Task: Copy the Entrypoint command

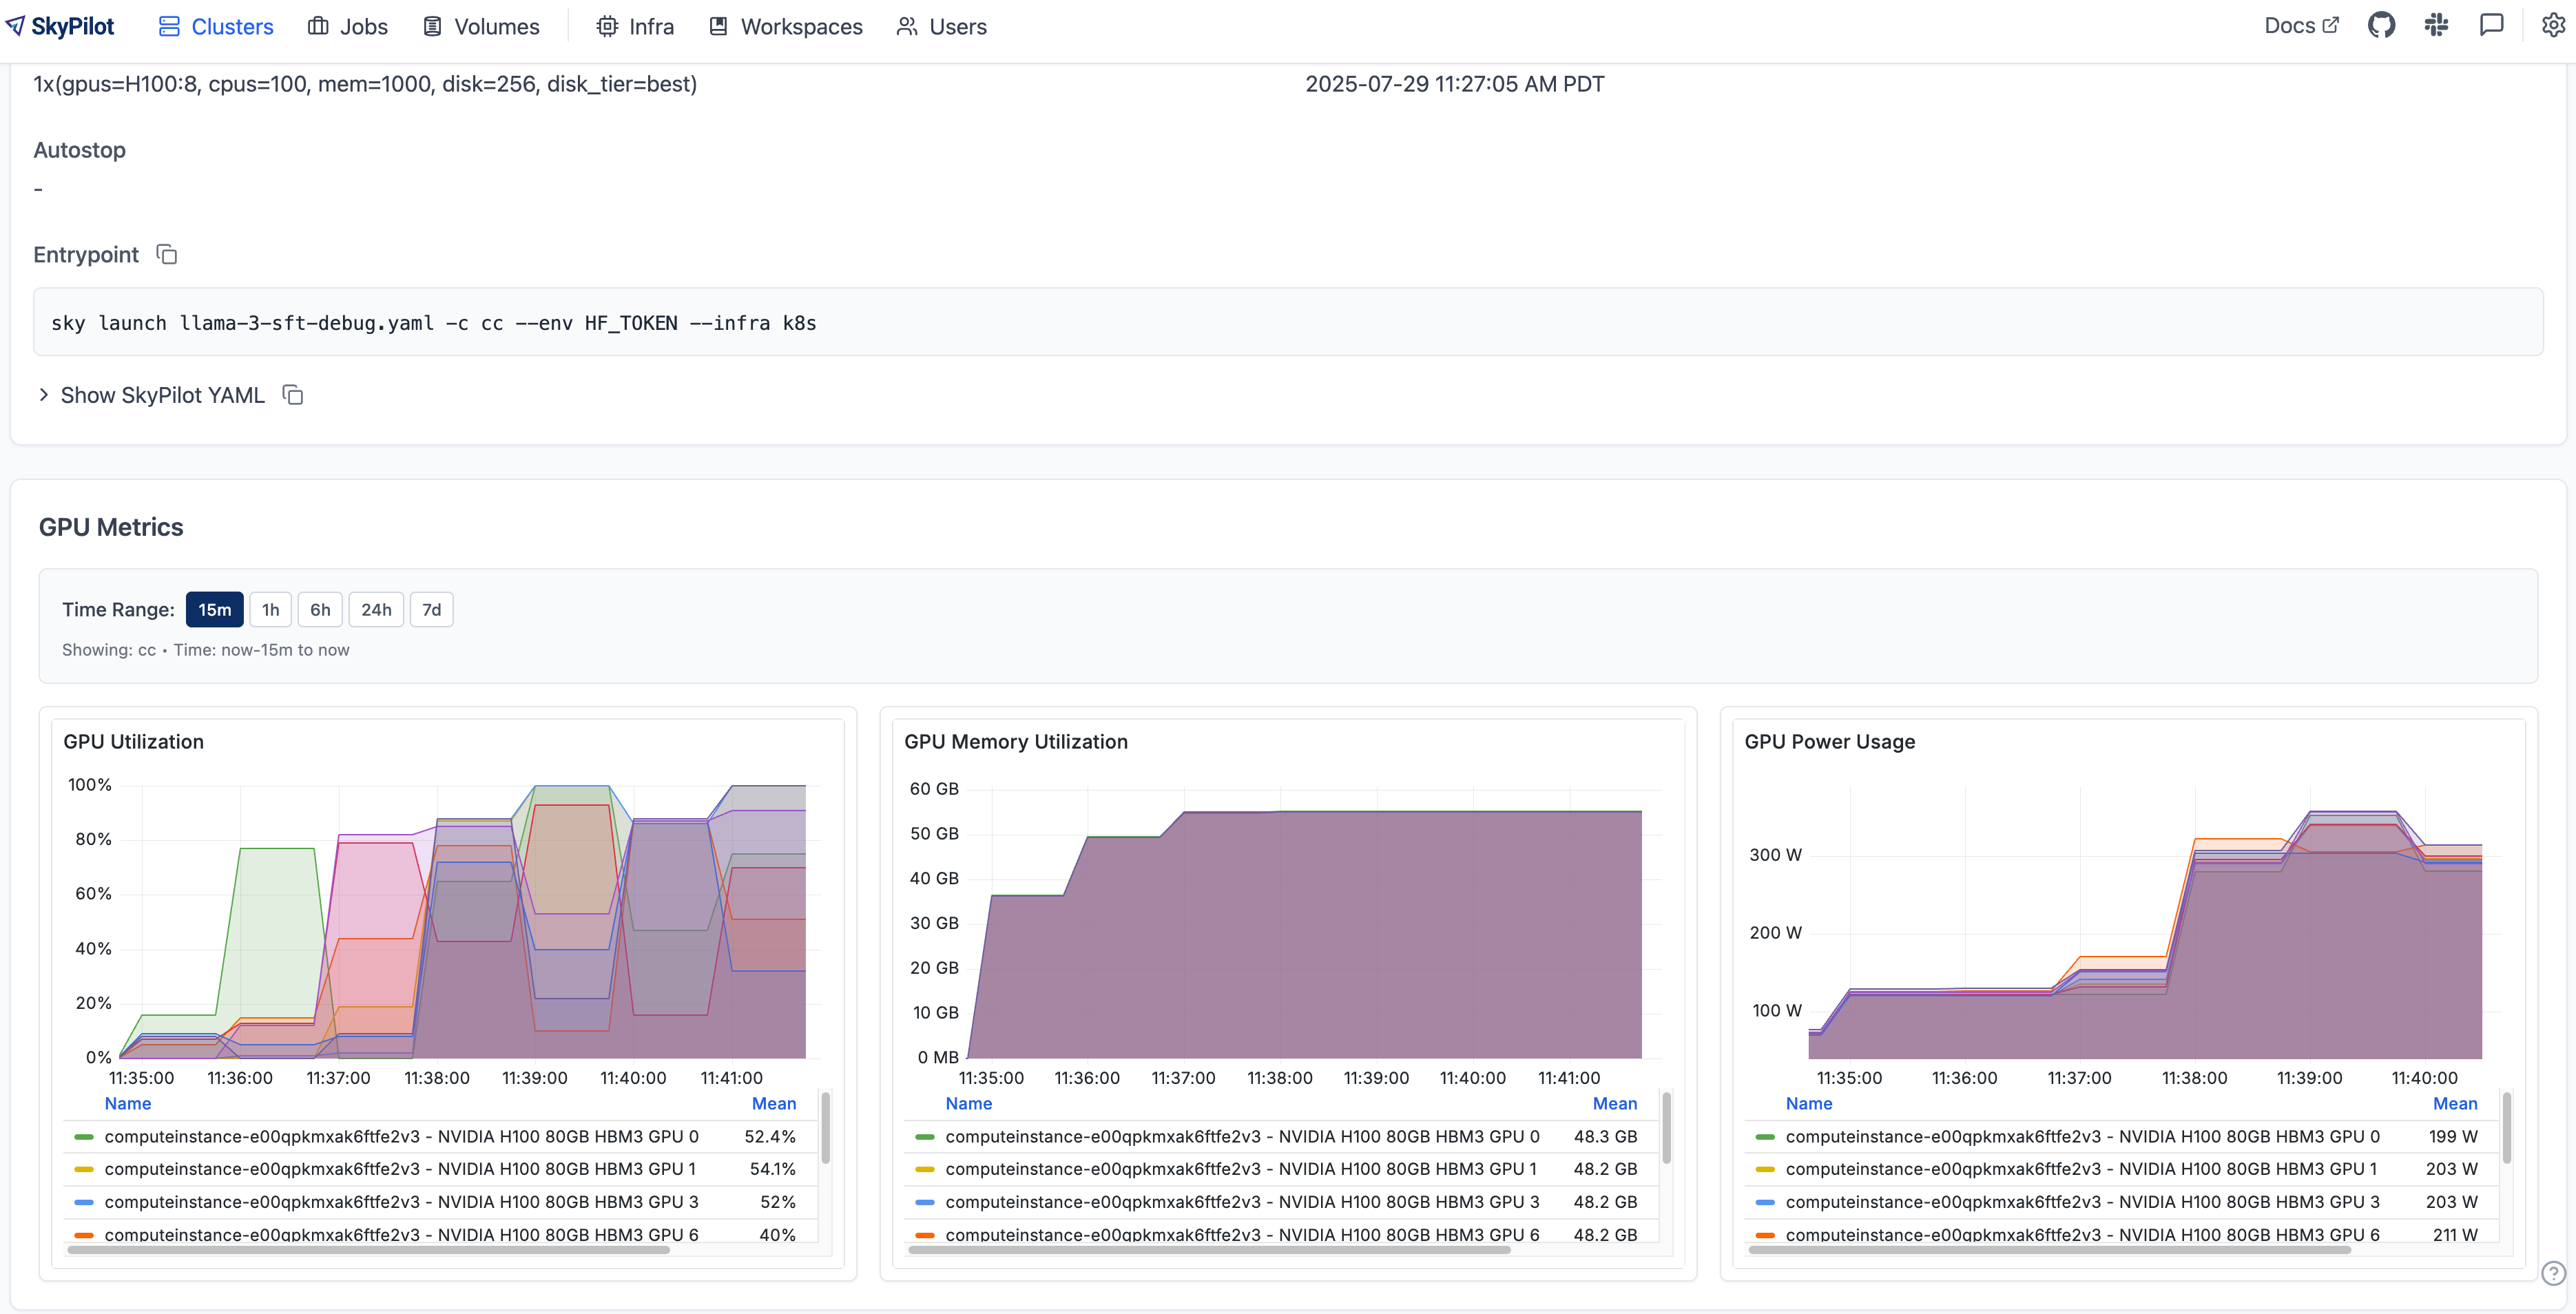Action: click(167, 255)
